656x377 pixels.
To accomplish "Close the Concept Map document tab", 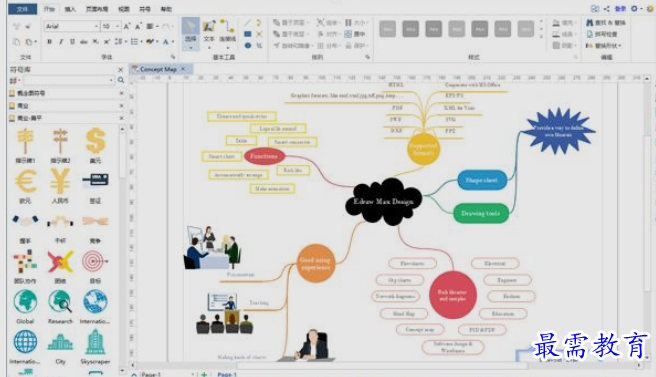I will click(x=183, y=69).
